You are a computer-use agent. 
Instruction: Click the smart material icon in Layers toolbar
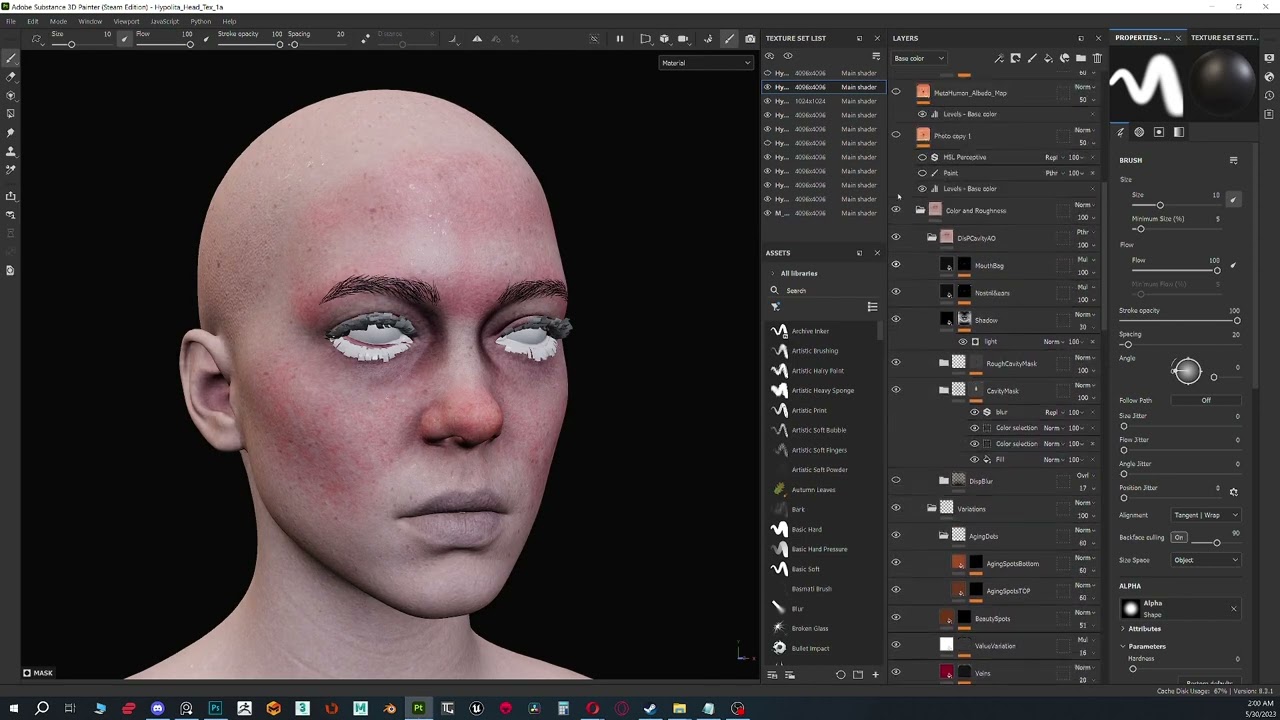tap(1065, 58)
